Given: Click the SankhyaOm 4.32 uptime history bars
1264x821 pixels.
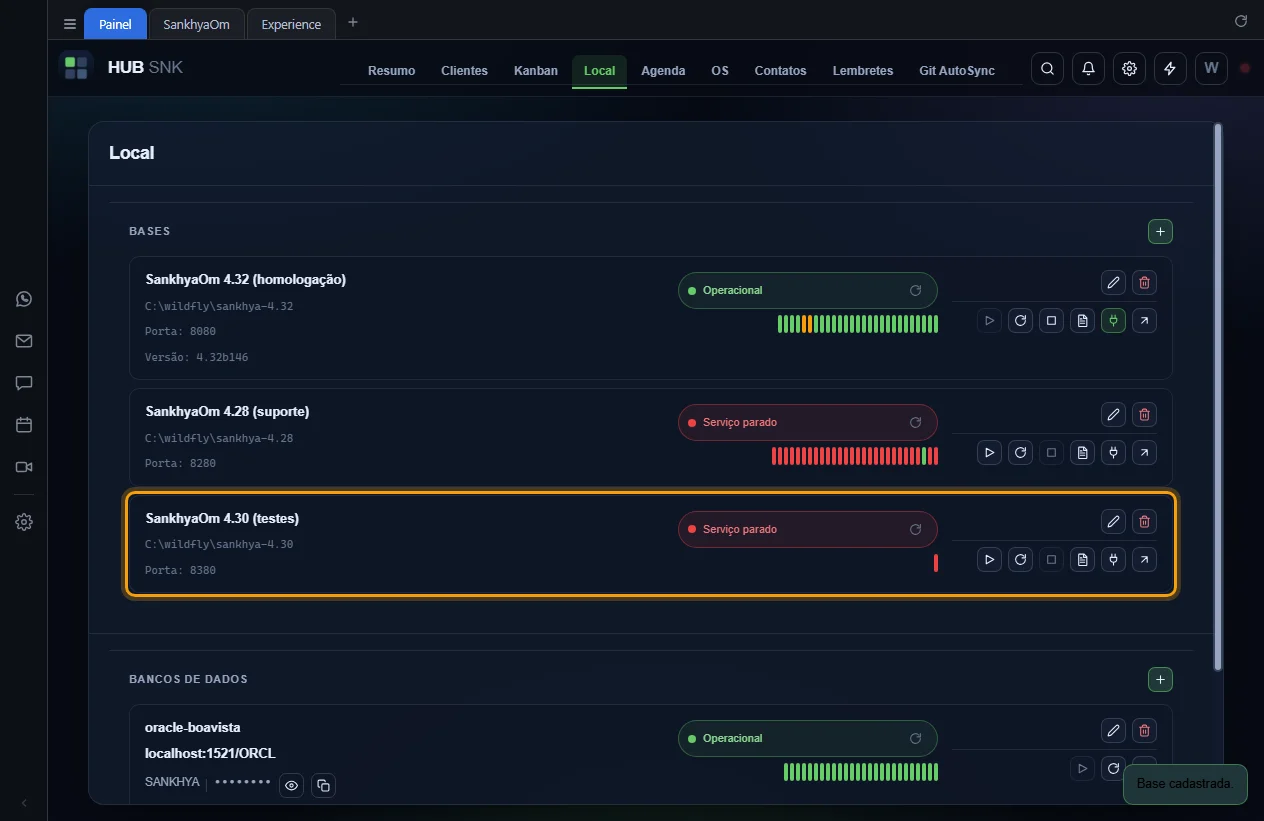Looking at the screenshot, I should click(858, 323).
